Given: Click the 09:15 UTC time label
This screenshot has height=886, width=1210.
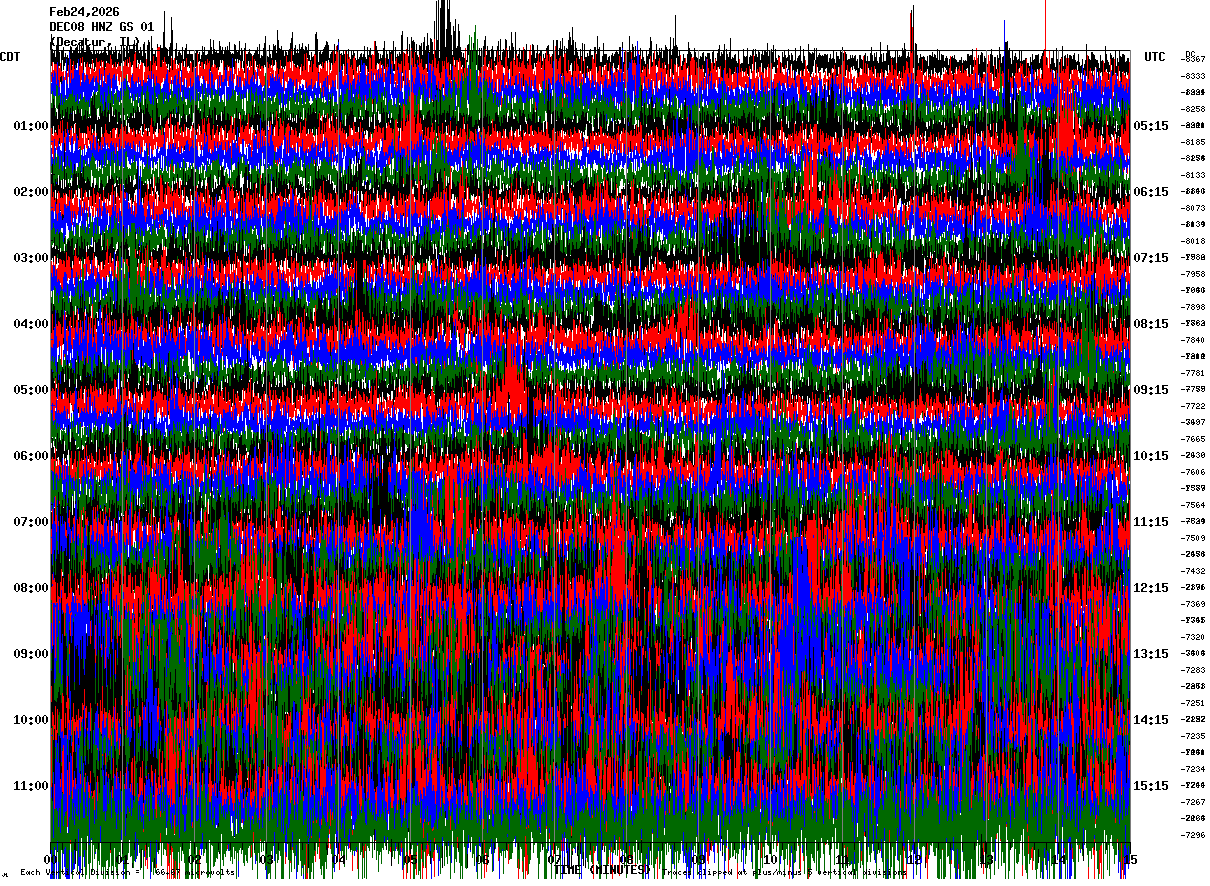Looking at the screenshot, I should 1151,390.
